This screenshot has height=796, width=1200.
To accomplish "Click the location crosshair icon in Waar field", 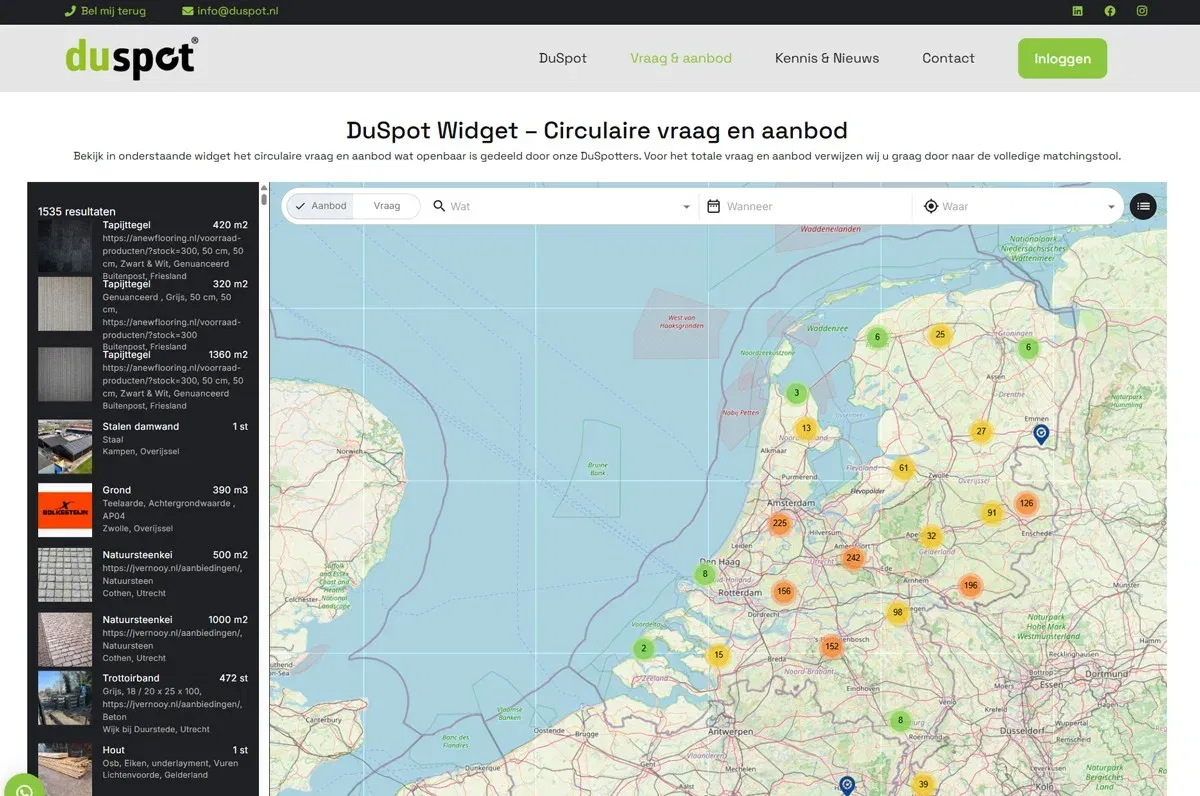I will click(x=931, y=206).
